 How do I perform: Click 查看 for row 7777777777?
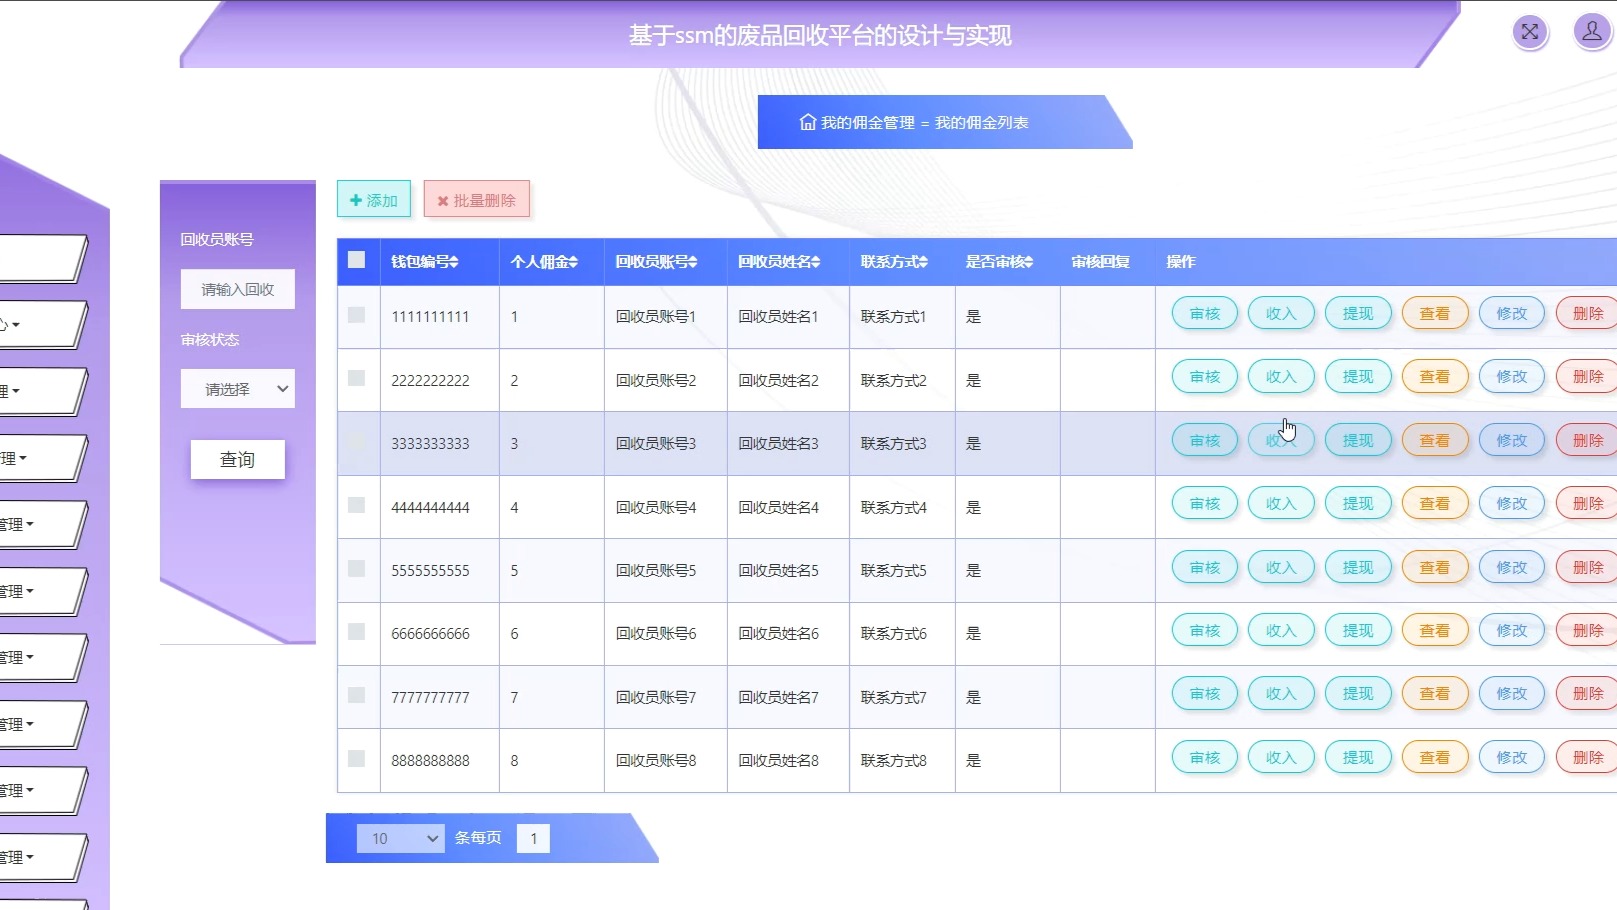coord(1435,694)
